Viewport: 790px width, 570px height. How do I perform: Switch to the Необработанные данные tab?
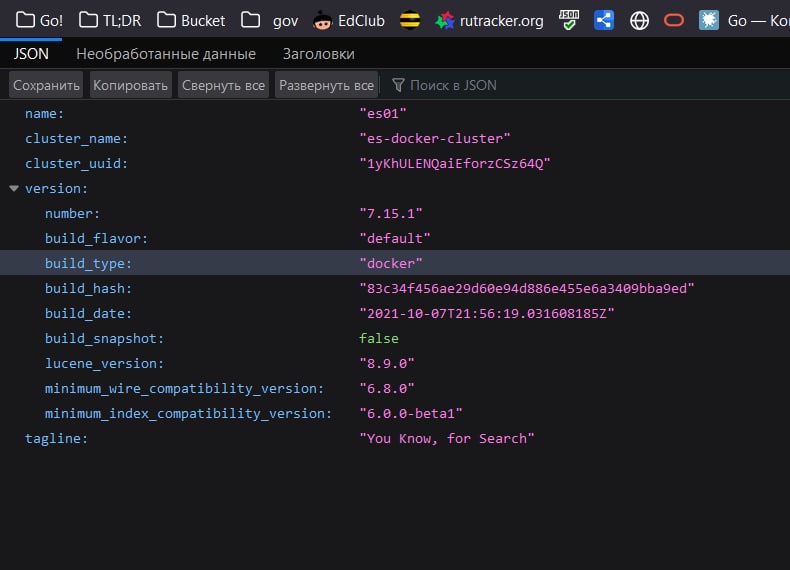[x=166, y=54]
